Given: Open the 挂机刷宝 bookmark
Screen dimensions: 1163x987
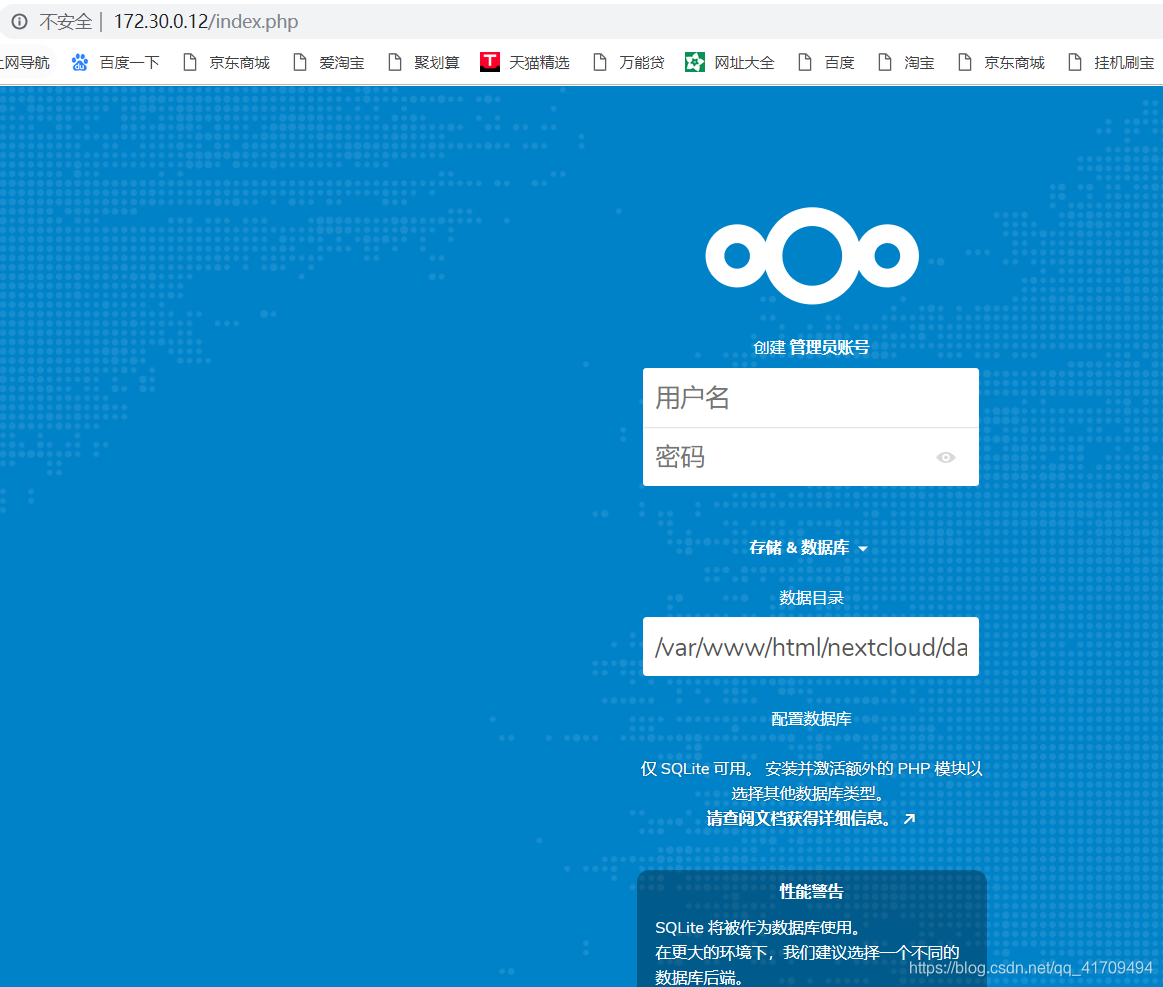Looking at the screenshot, I should [x=1111, y=62].
